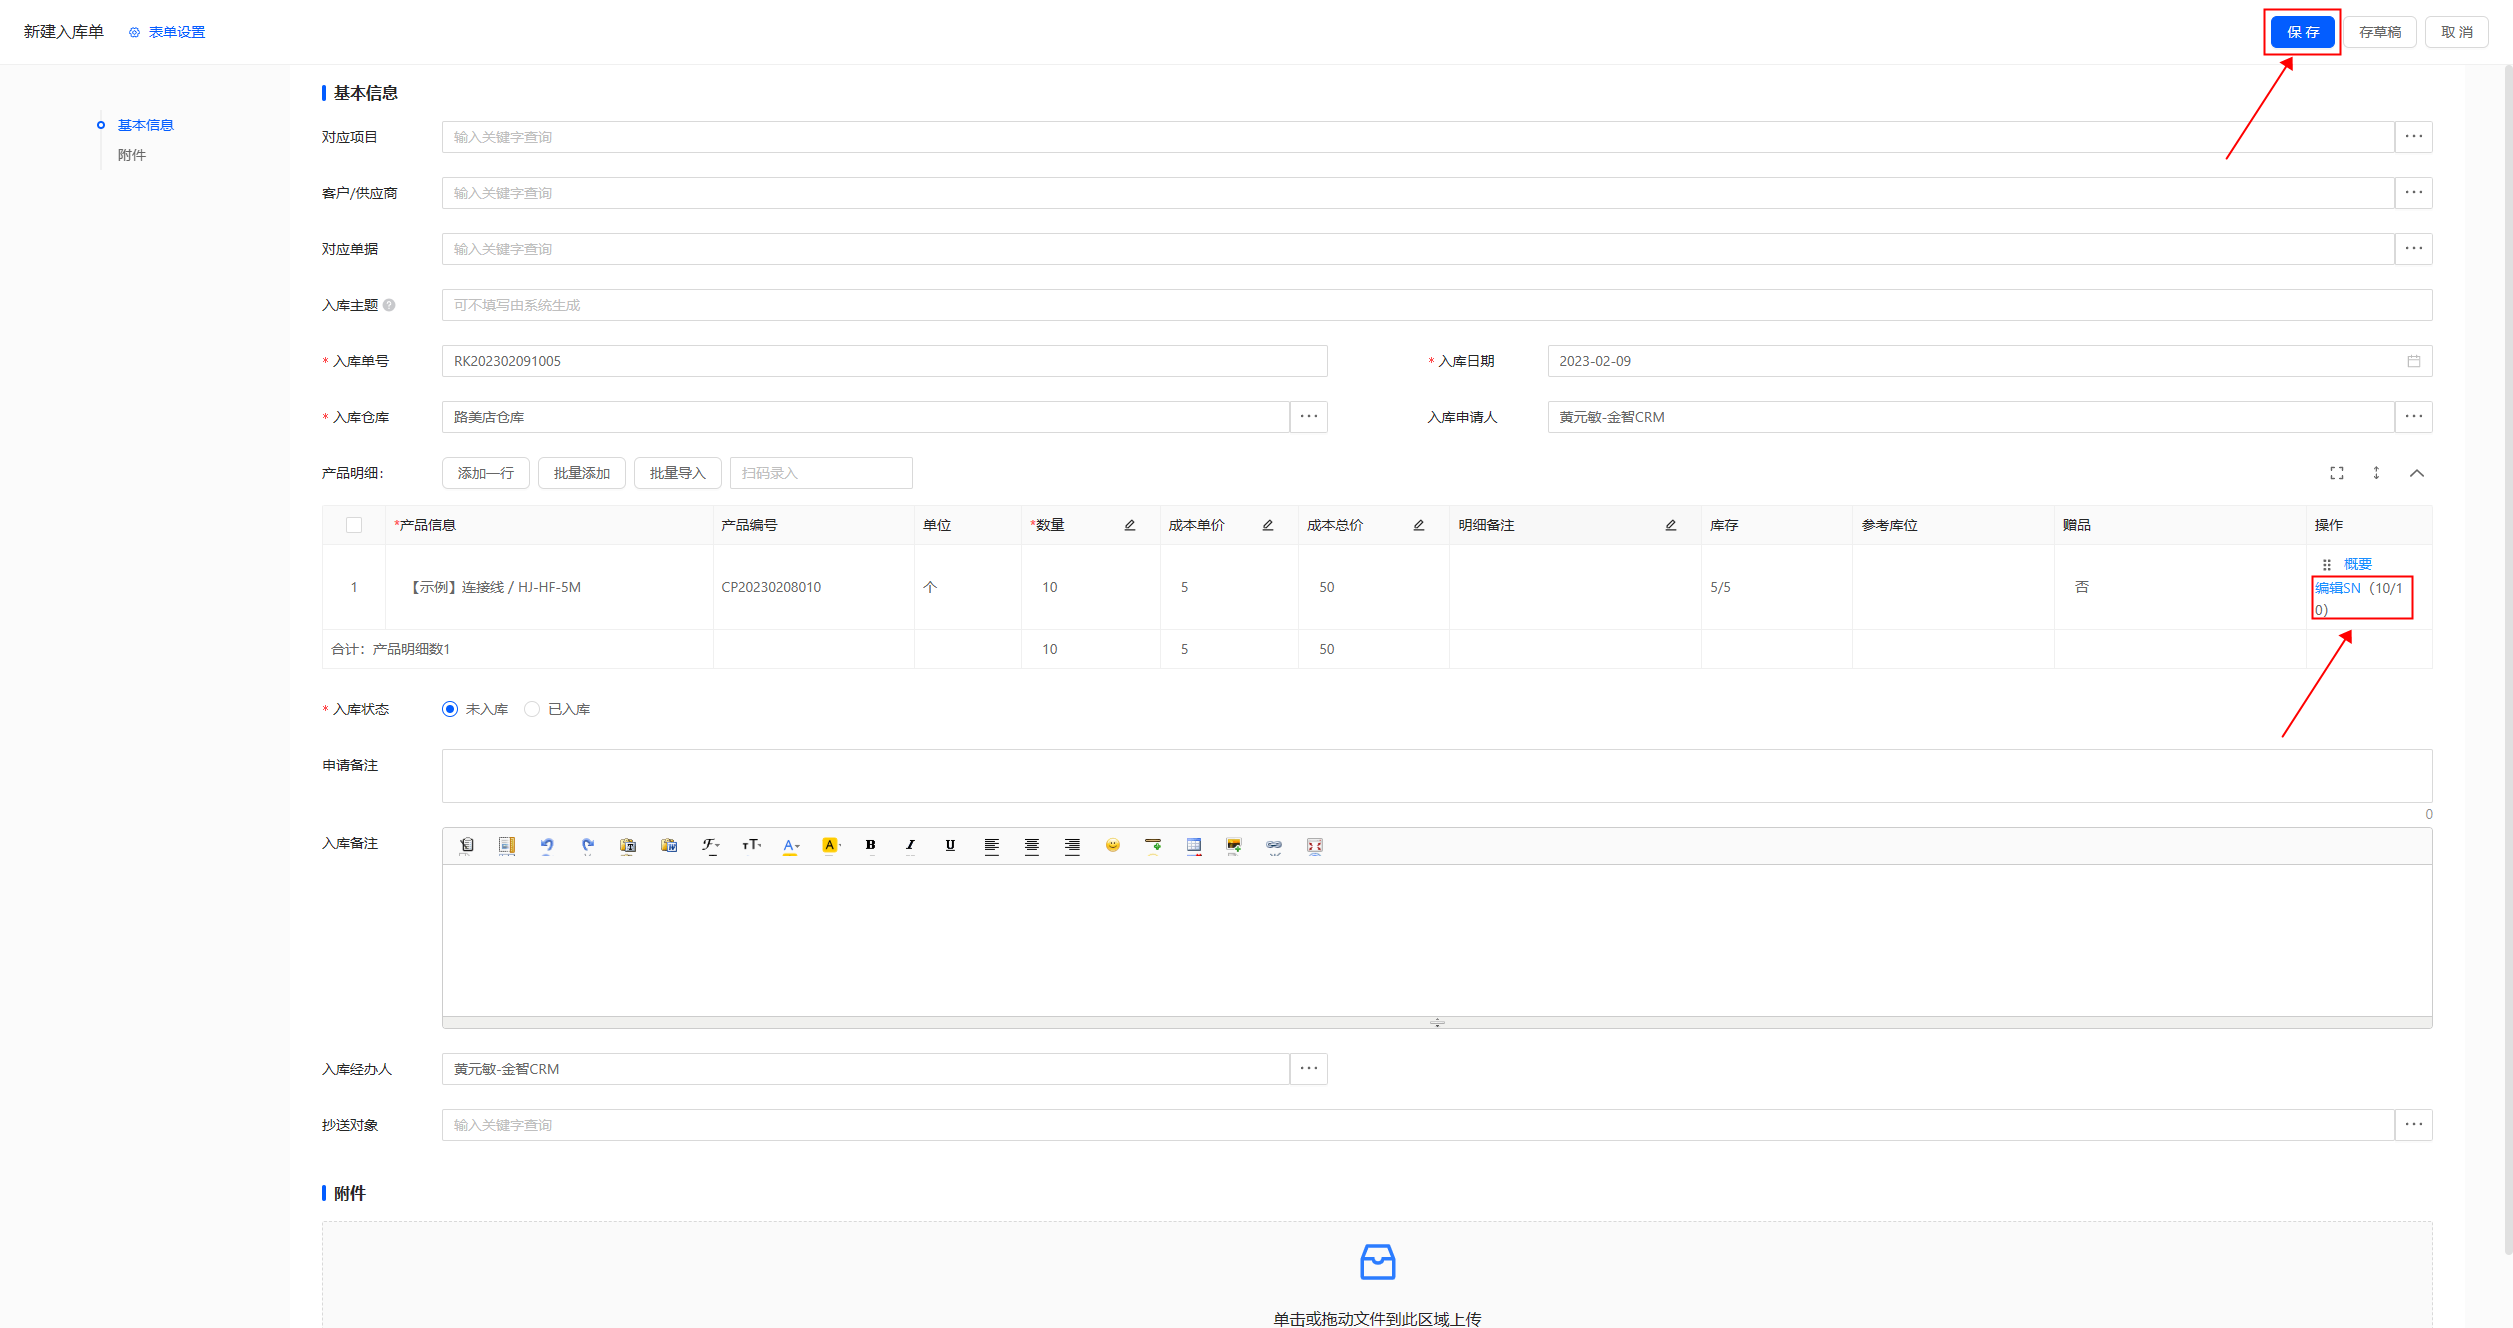Click the insert hyperlink icon
The image size is (2513, 1328).
coord(1274,845)
